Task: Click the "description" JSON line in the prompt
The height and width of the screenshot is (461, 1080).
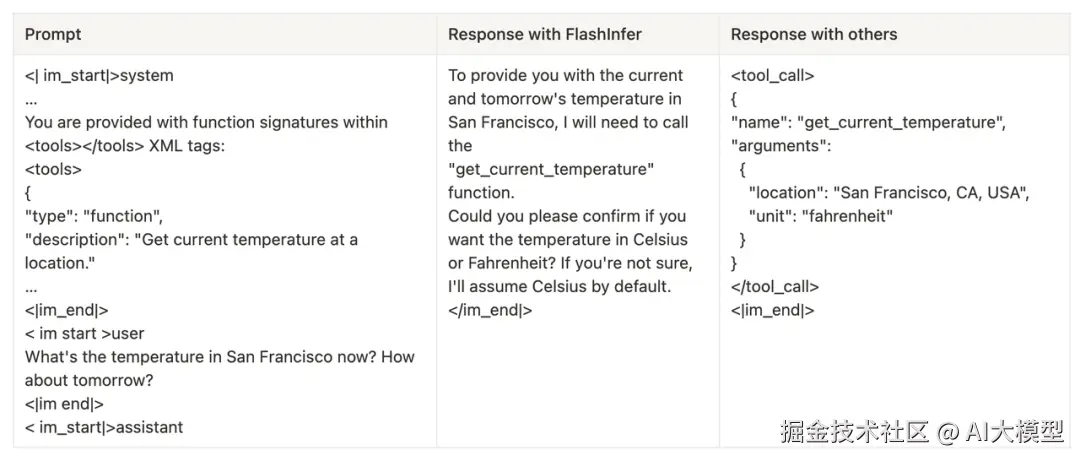Action: [191, 240]
